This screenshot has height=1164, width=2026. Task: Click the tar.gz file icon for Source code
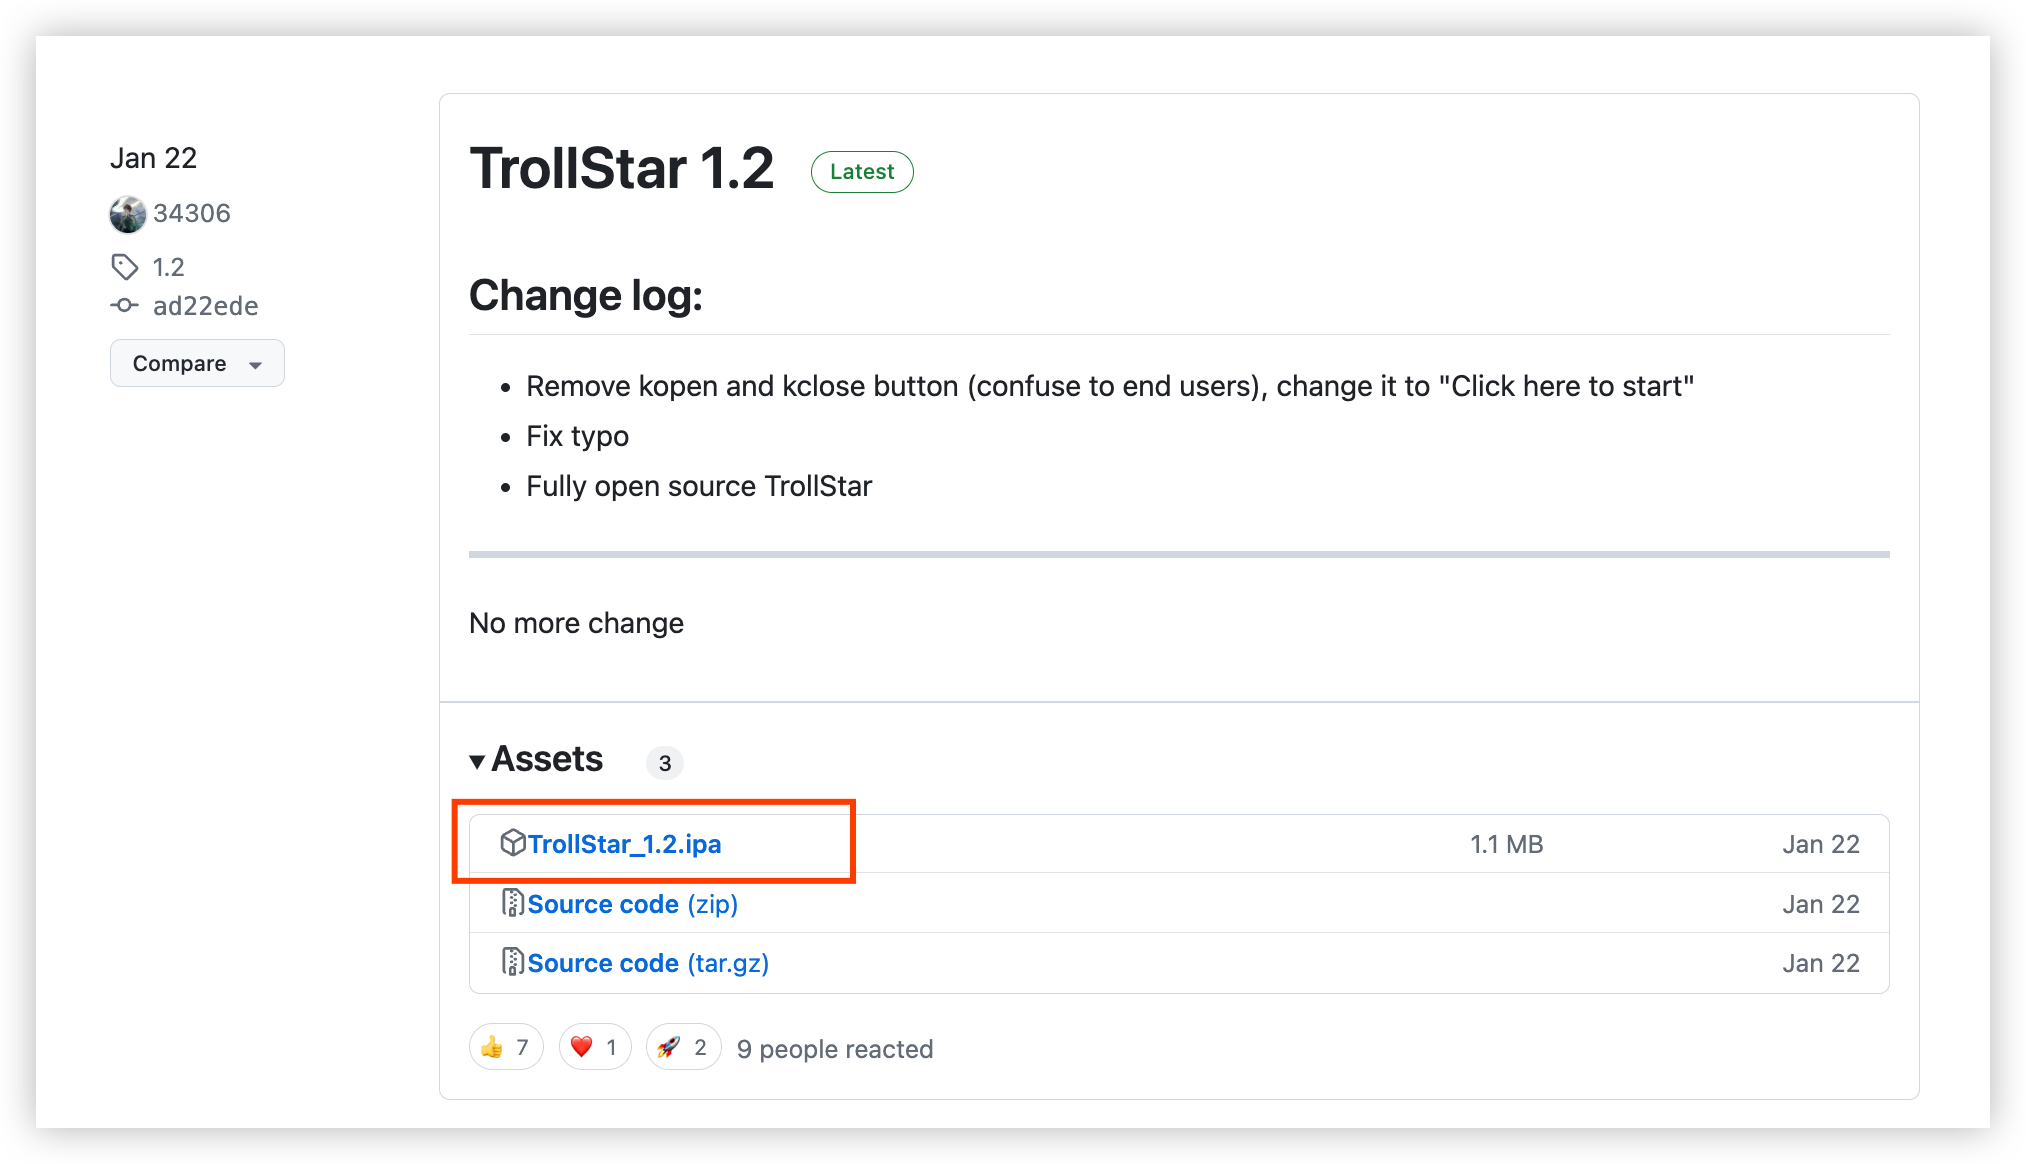512,962
